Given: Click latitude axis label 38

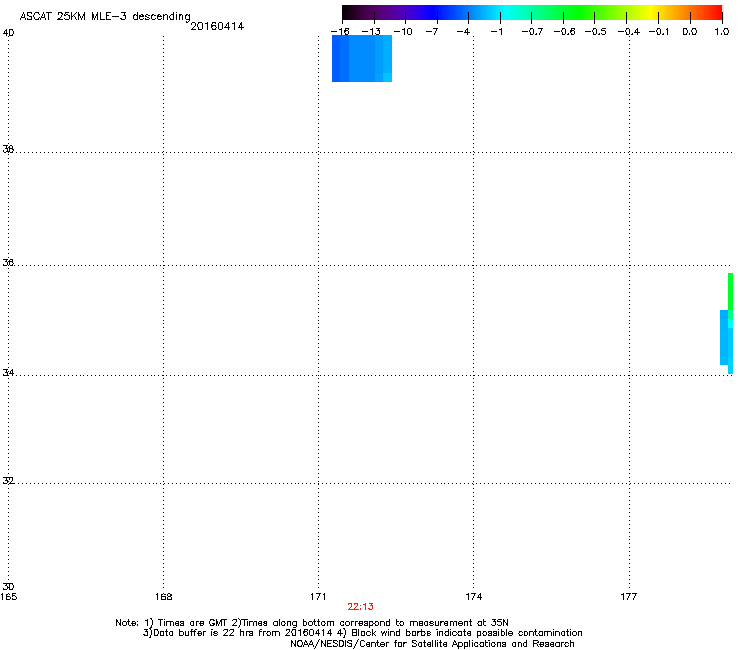Looking at the screenshot, I should (8, 149).
